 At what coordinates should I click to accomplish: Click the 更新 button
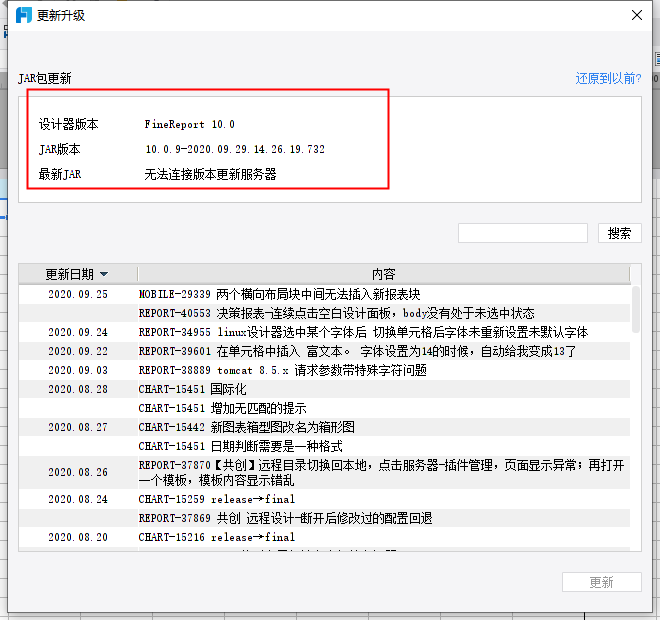click(601, 582)
